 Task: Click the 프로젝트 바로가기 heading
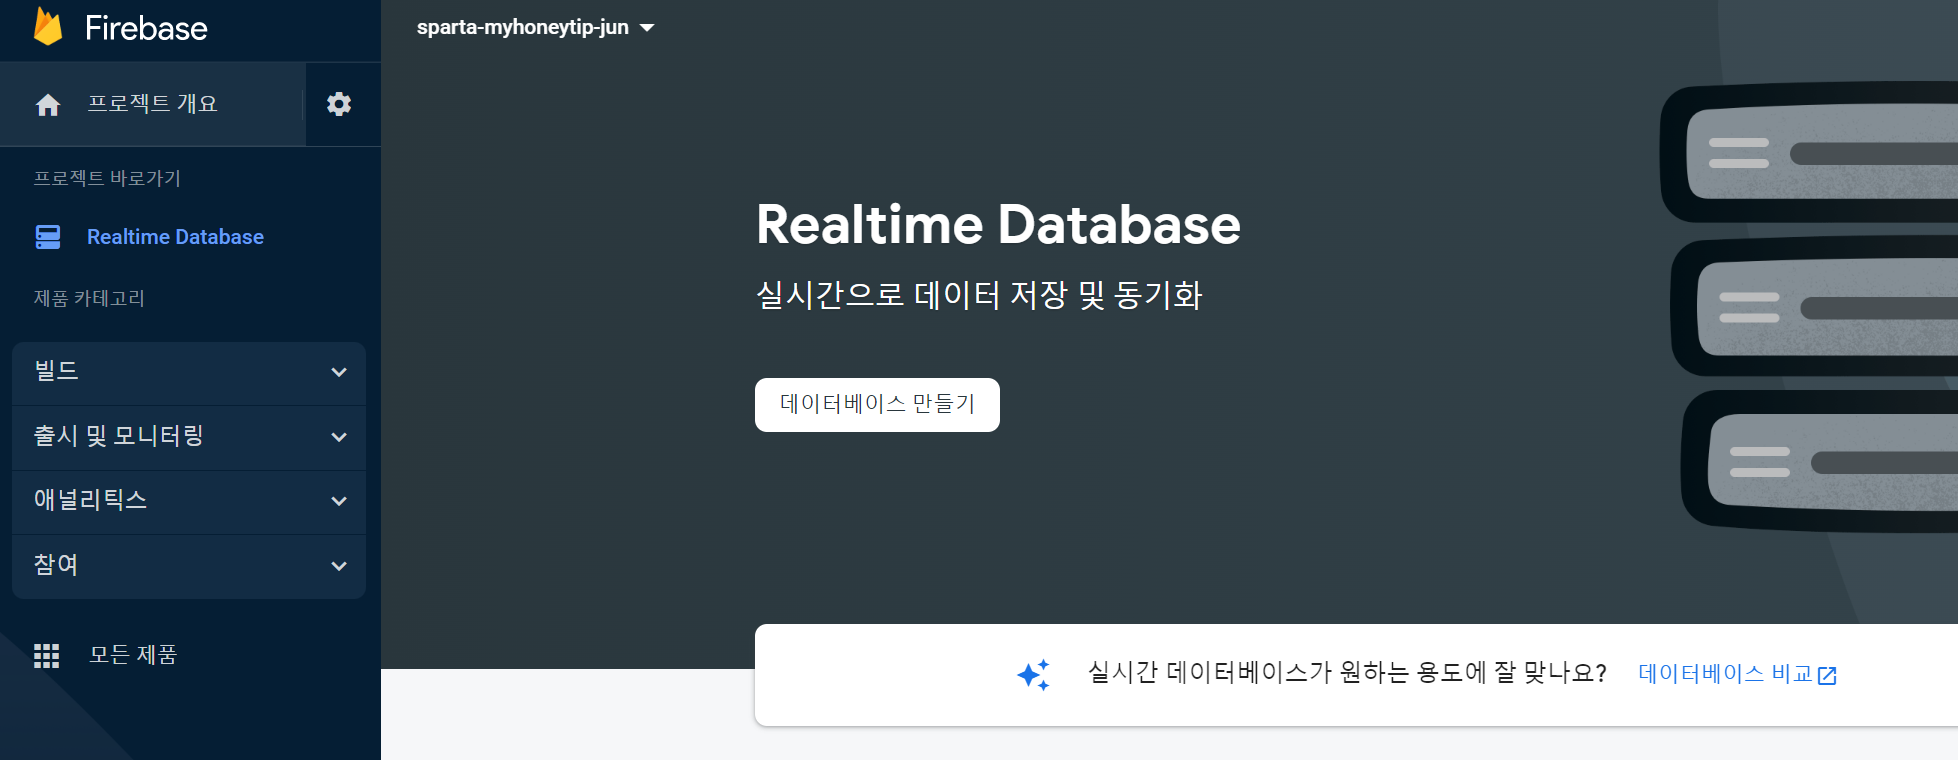107,178
